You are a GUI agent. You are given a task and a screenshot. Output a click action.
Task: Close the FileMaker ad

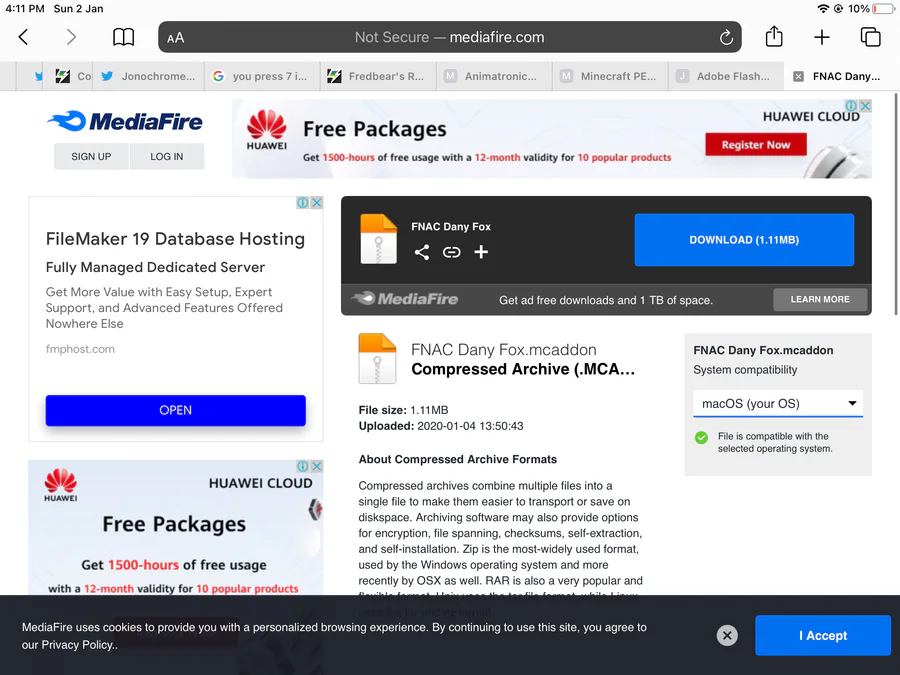[x=316, y=203]
